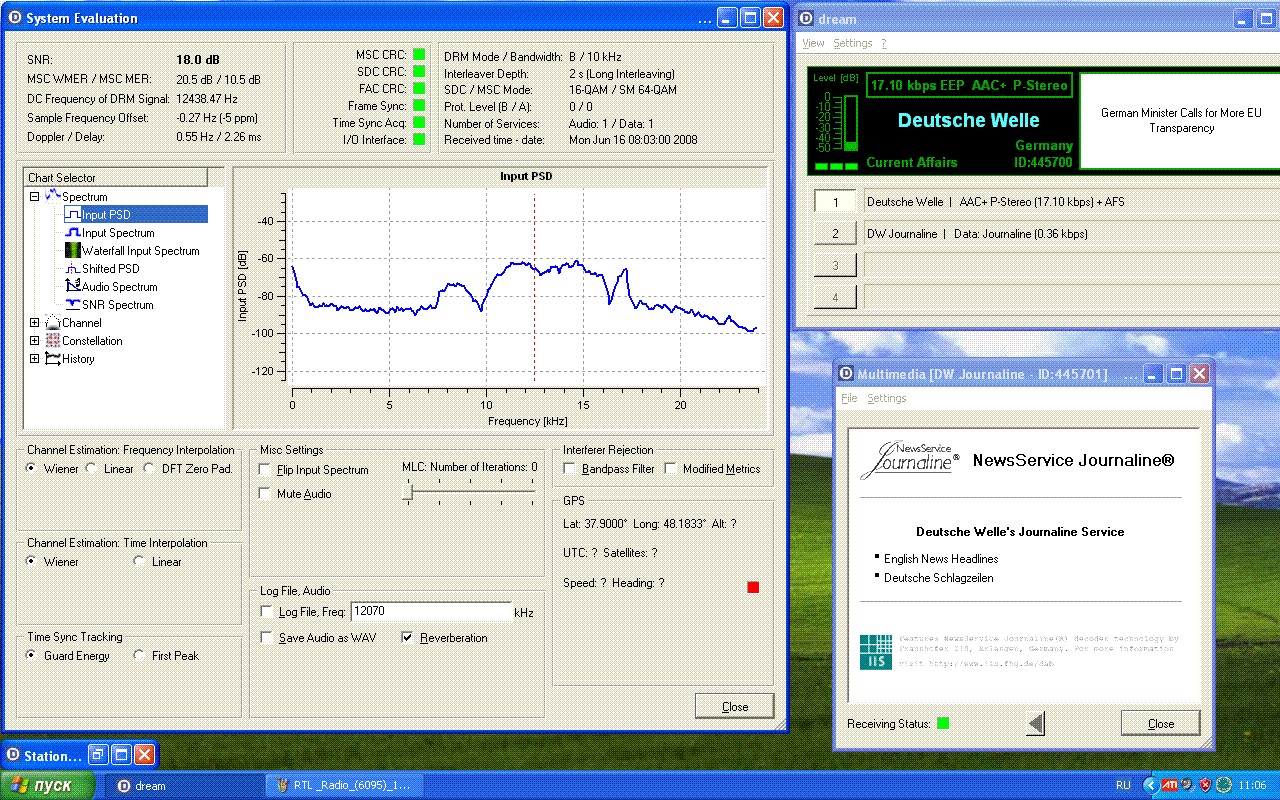Image resolution: width=1280 pixels, height=800 pixels.
Task: Select the Input Spectrum chart icon
Action: (x=73, y=232)
